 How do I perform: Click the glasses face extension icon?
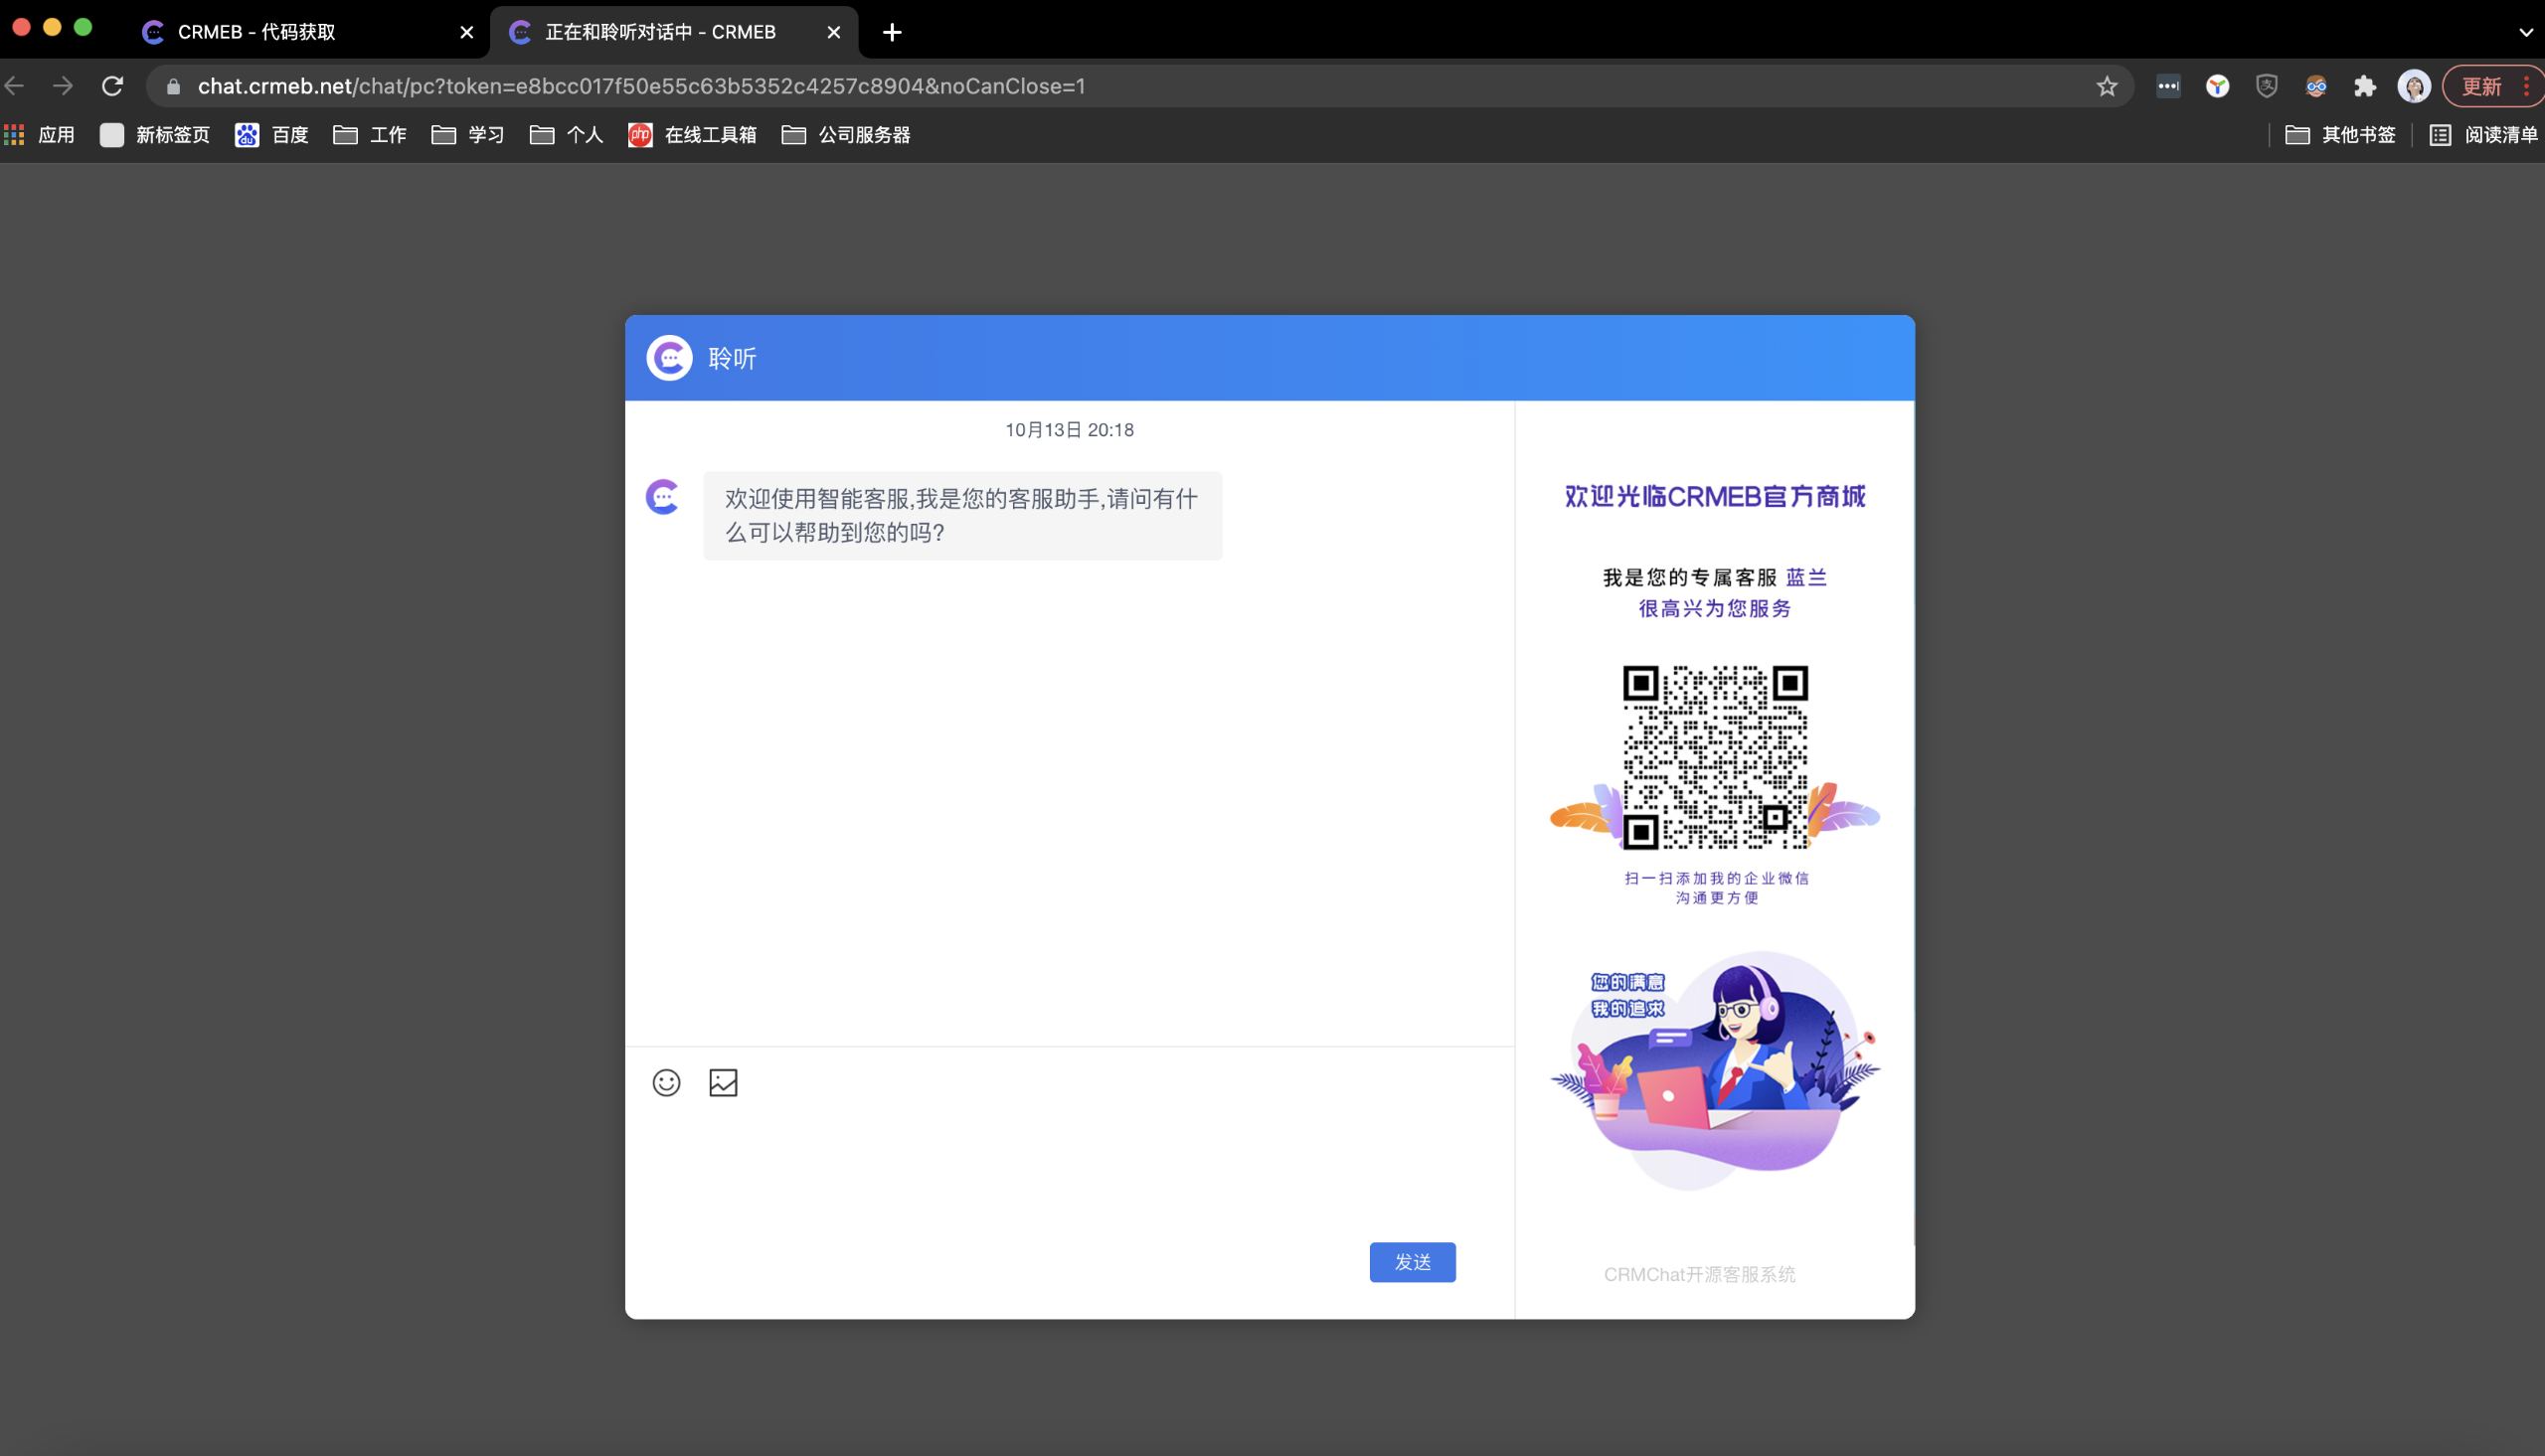(x=2315, y=86)
